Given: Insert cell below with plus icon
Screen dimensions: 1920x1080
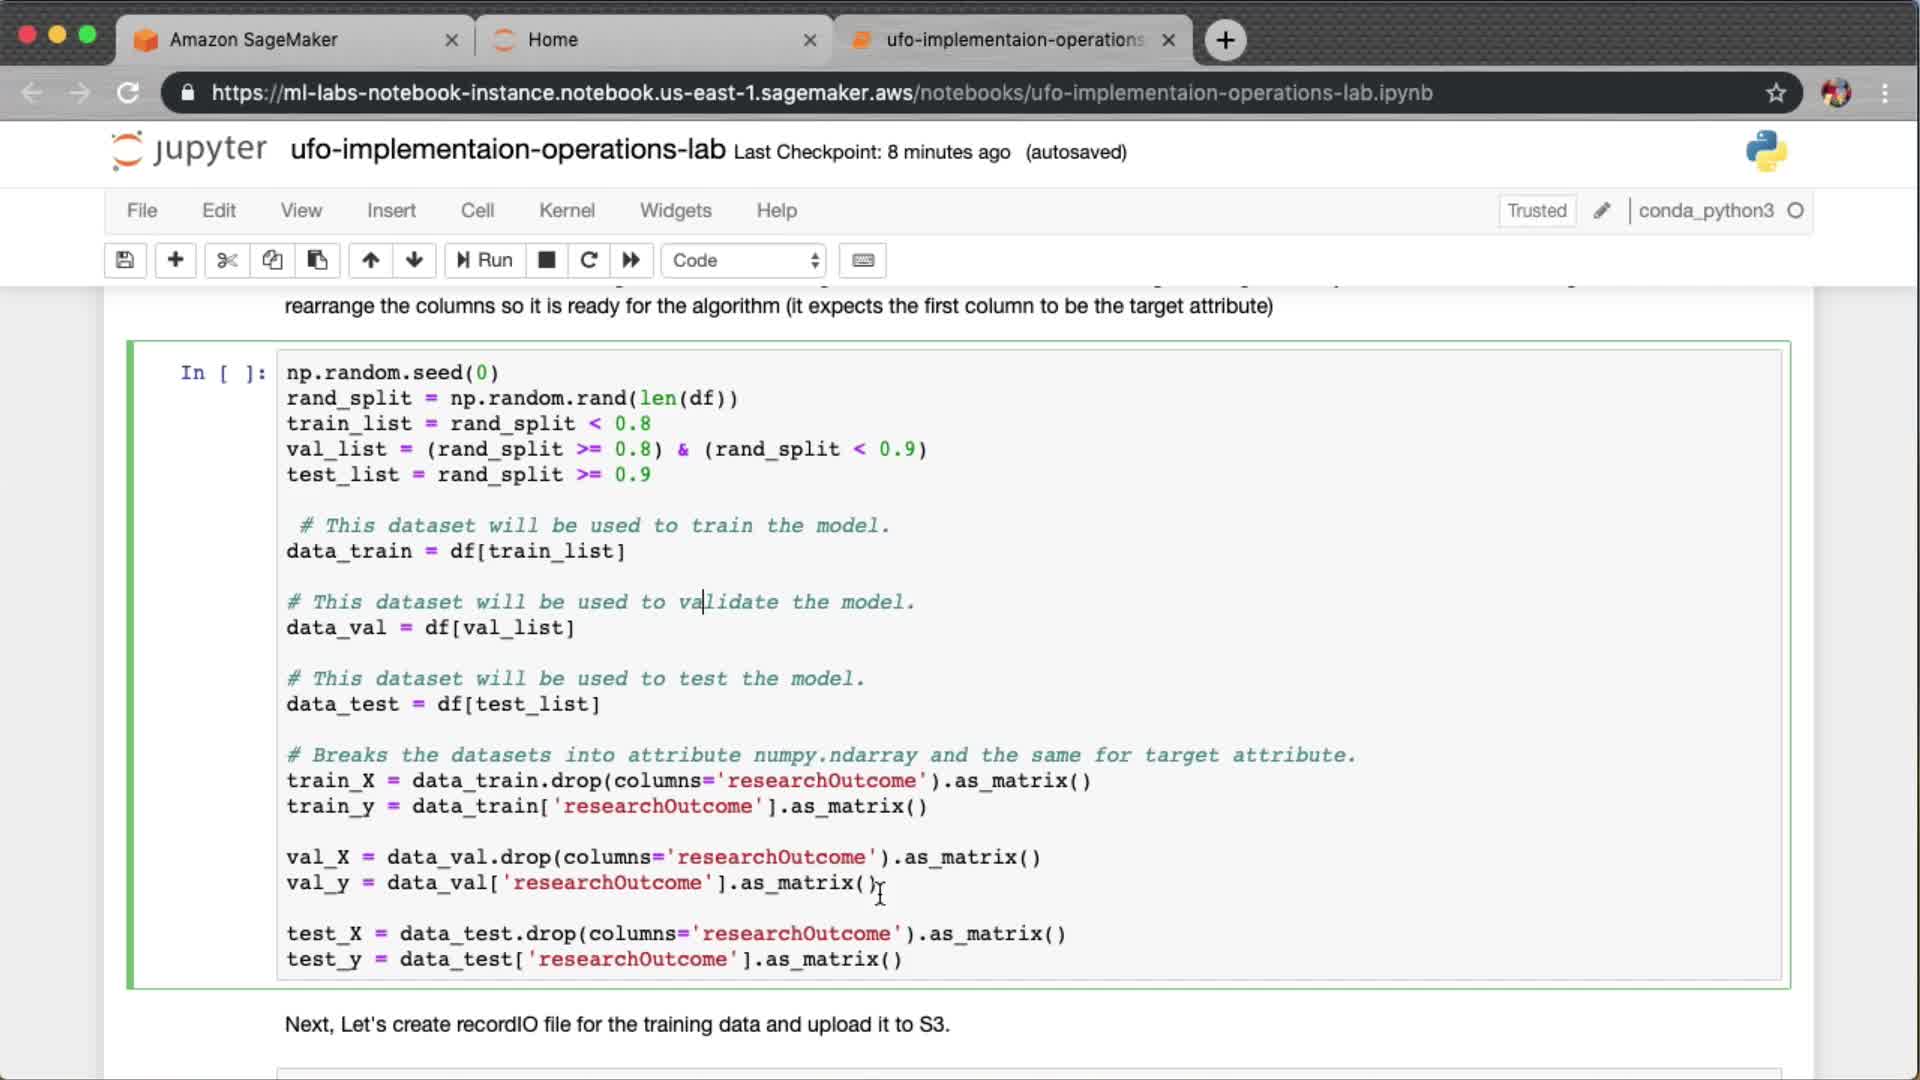Looking at the screenshot, I should [175, 260].
